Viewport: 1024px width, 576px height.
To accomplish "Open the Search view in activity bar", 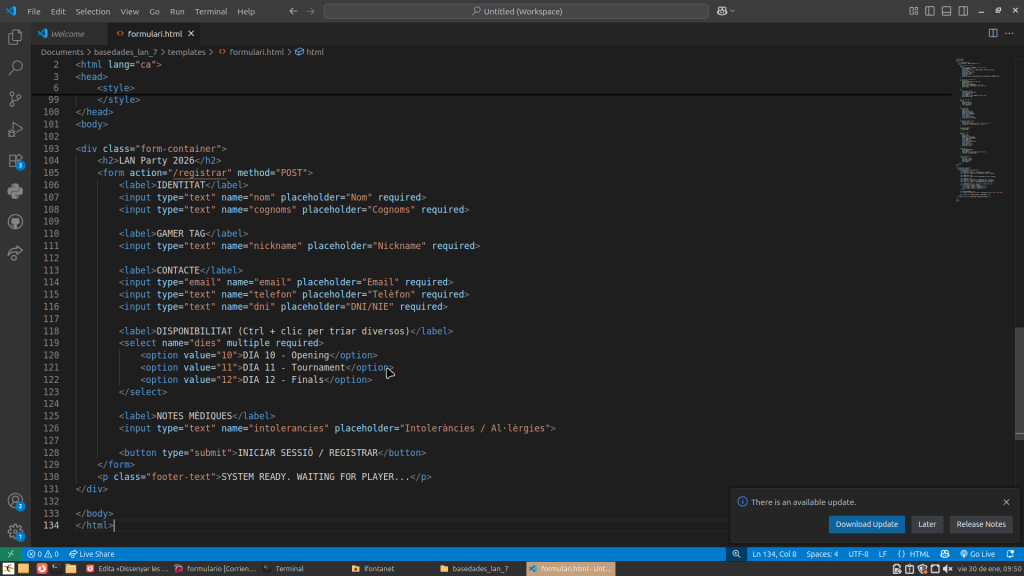I will tap(15, 68).
